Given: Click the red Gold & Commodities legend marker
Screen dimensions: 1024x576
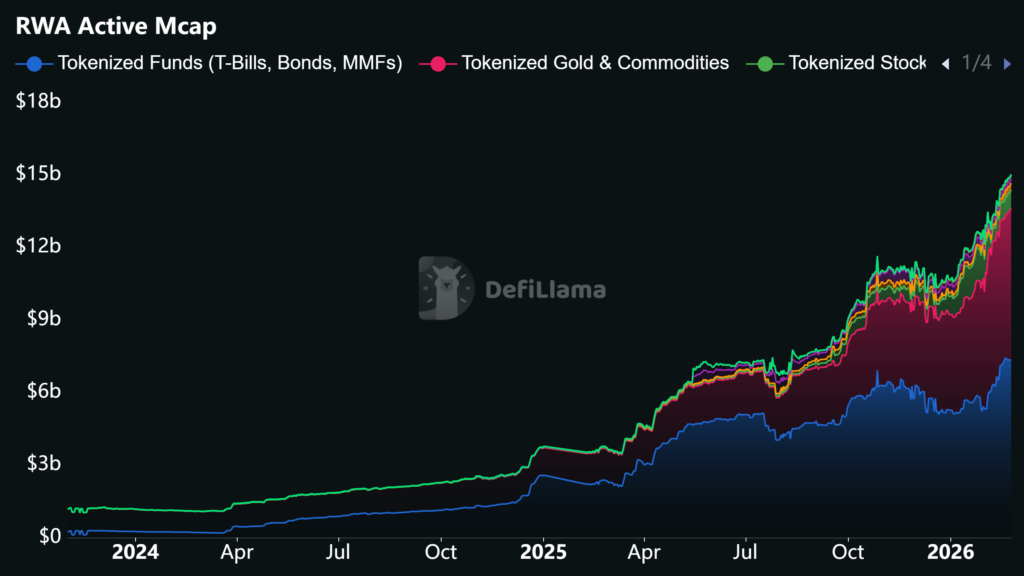Looking at the screenshot, I should coord(438,64).
